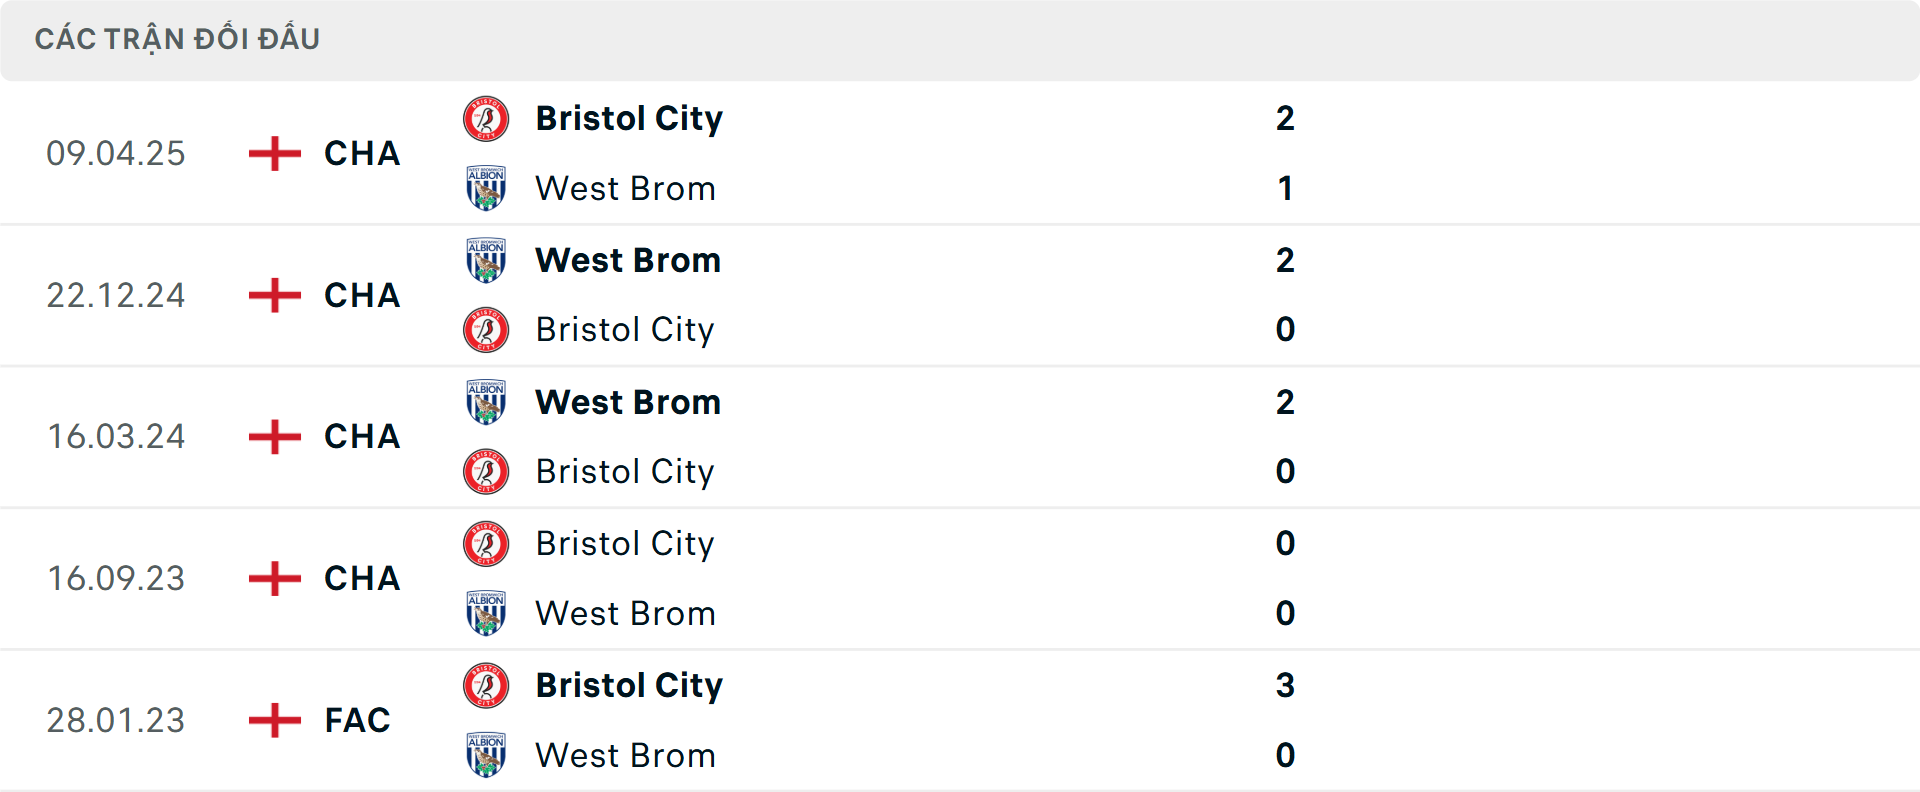Viewport: 1920px width, 792px height.
Task: Click the West Brom badge in the 28.01.23 row
Action: click(x=486, y=755)
